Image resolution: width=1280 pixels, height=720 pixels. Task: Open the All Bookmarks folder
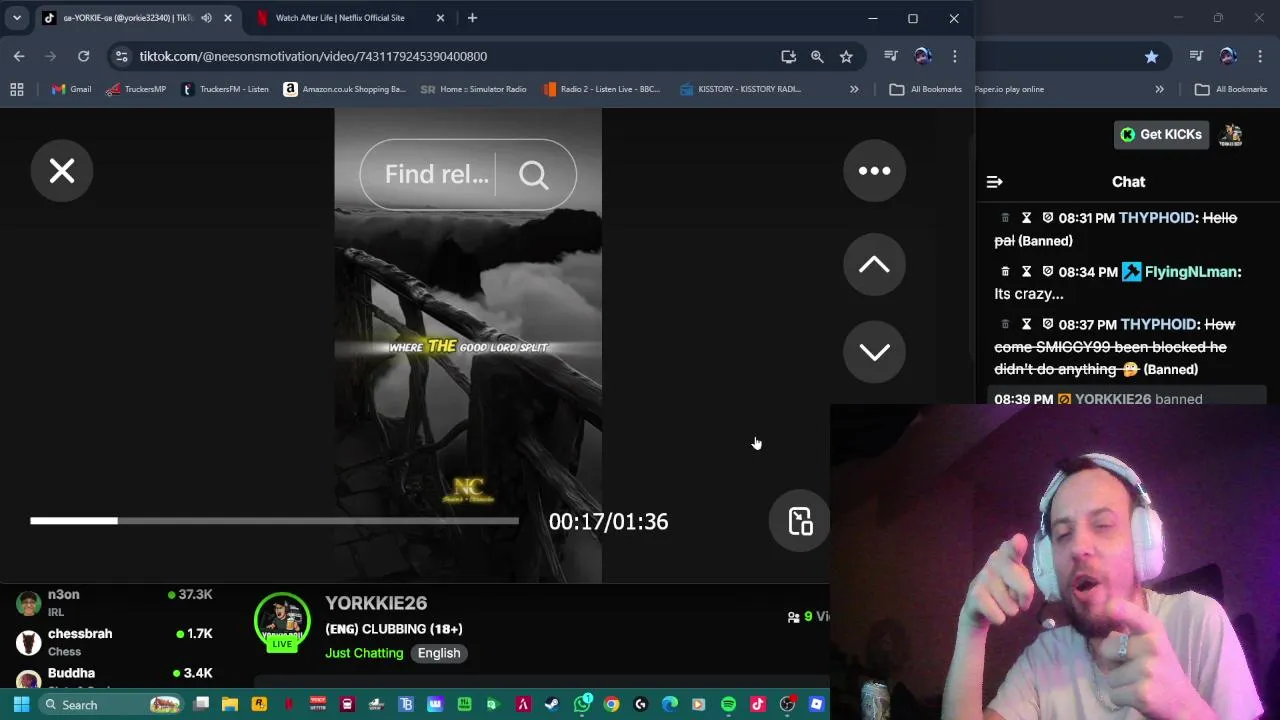point(926,89)
